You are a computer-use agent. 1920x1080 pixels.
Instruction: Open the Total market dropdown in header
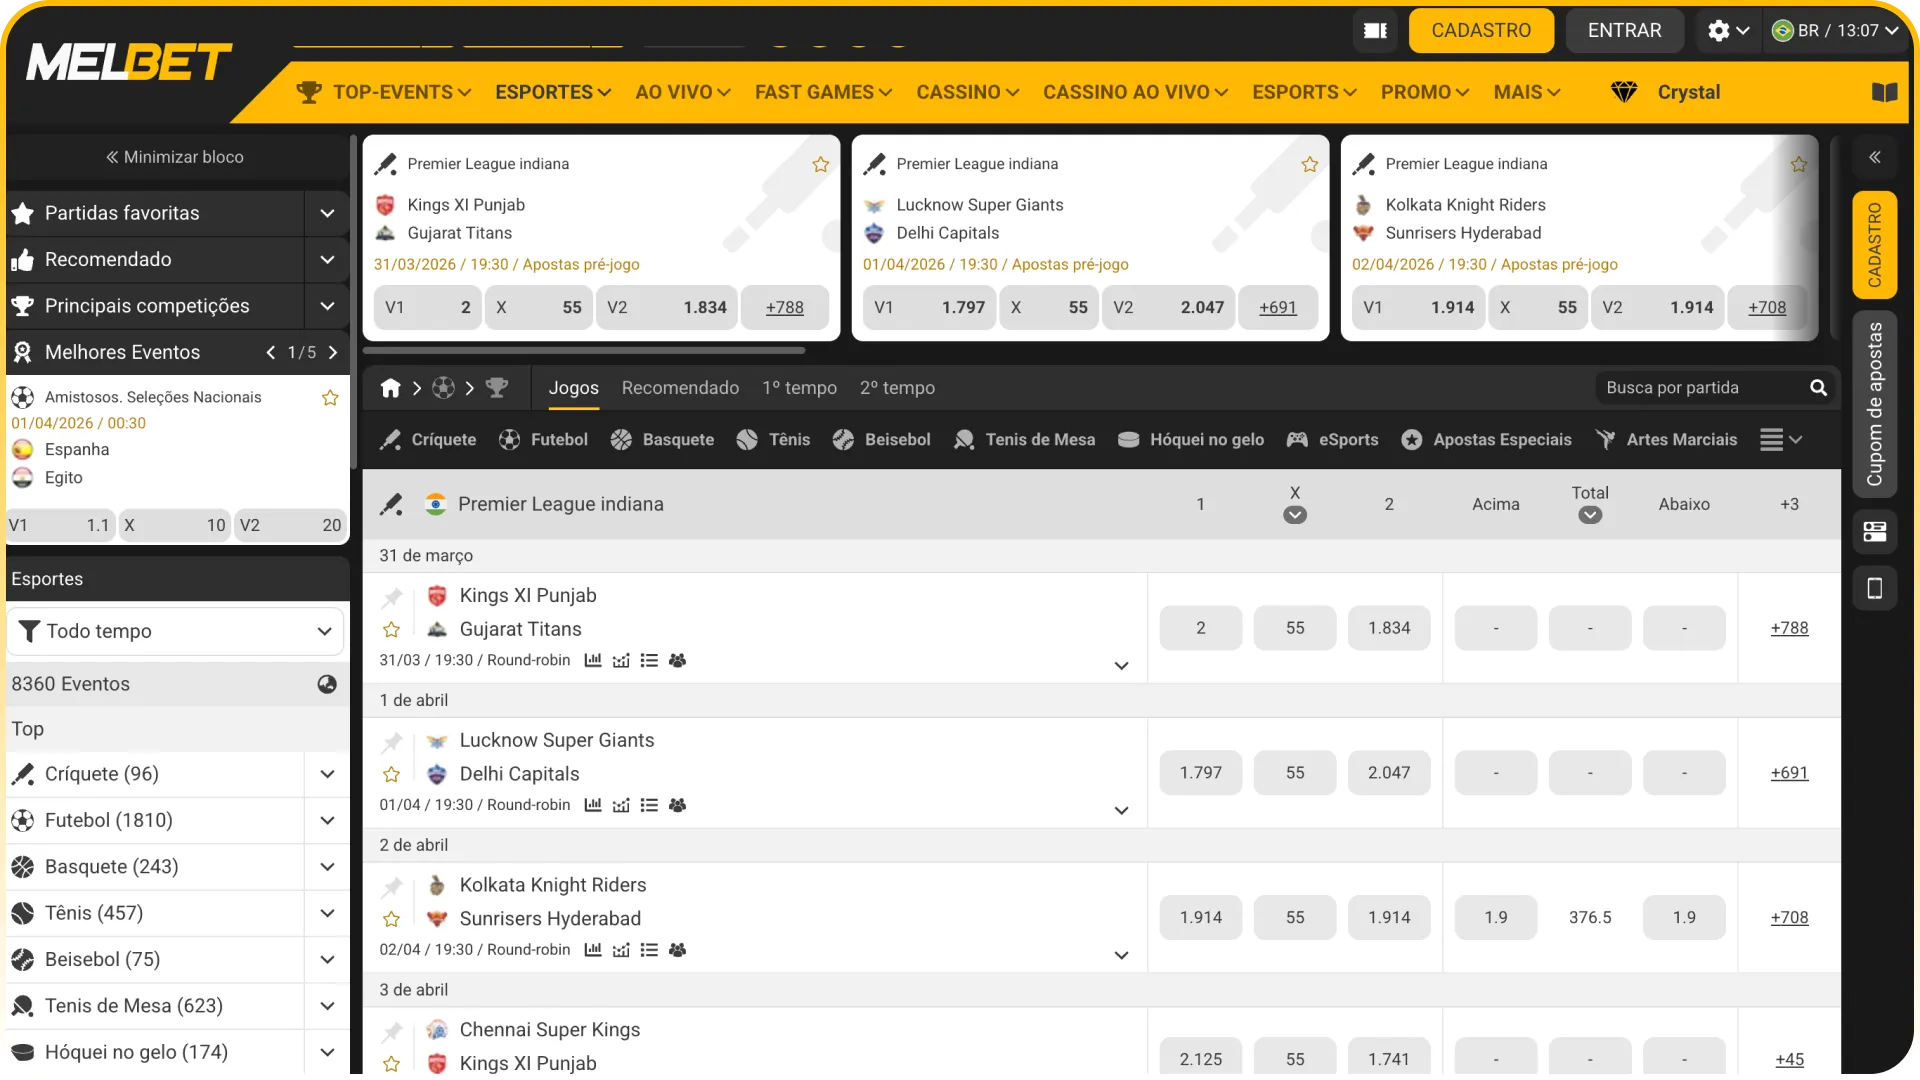[1590, 516]
